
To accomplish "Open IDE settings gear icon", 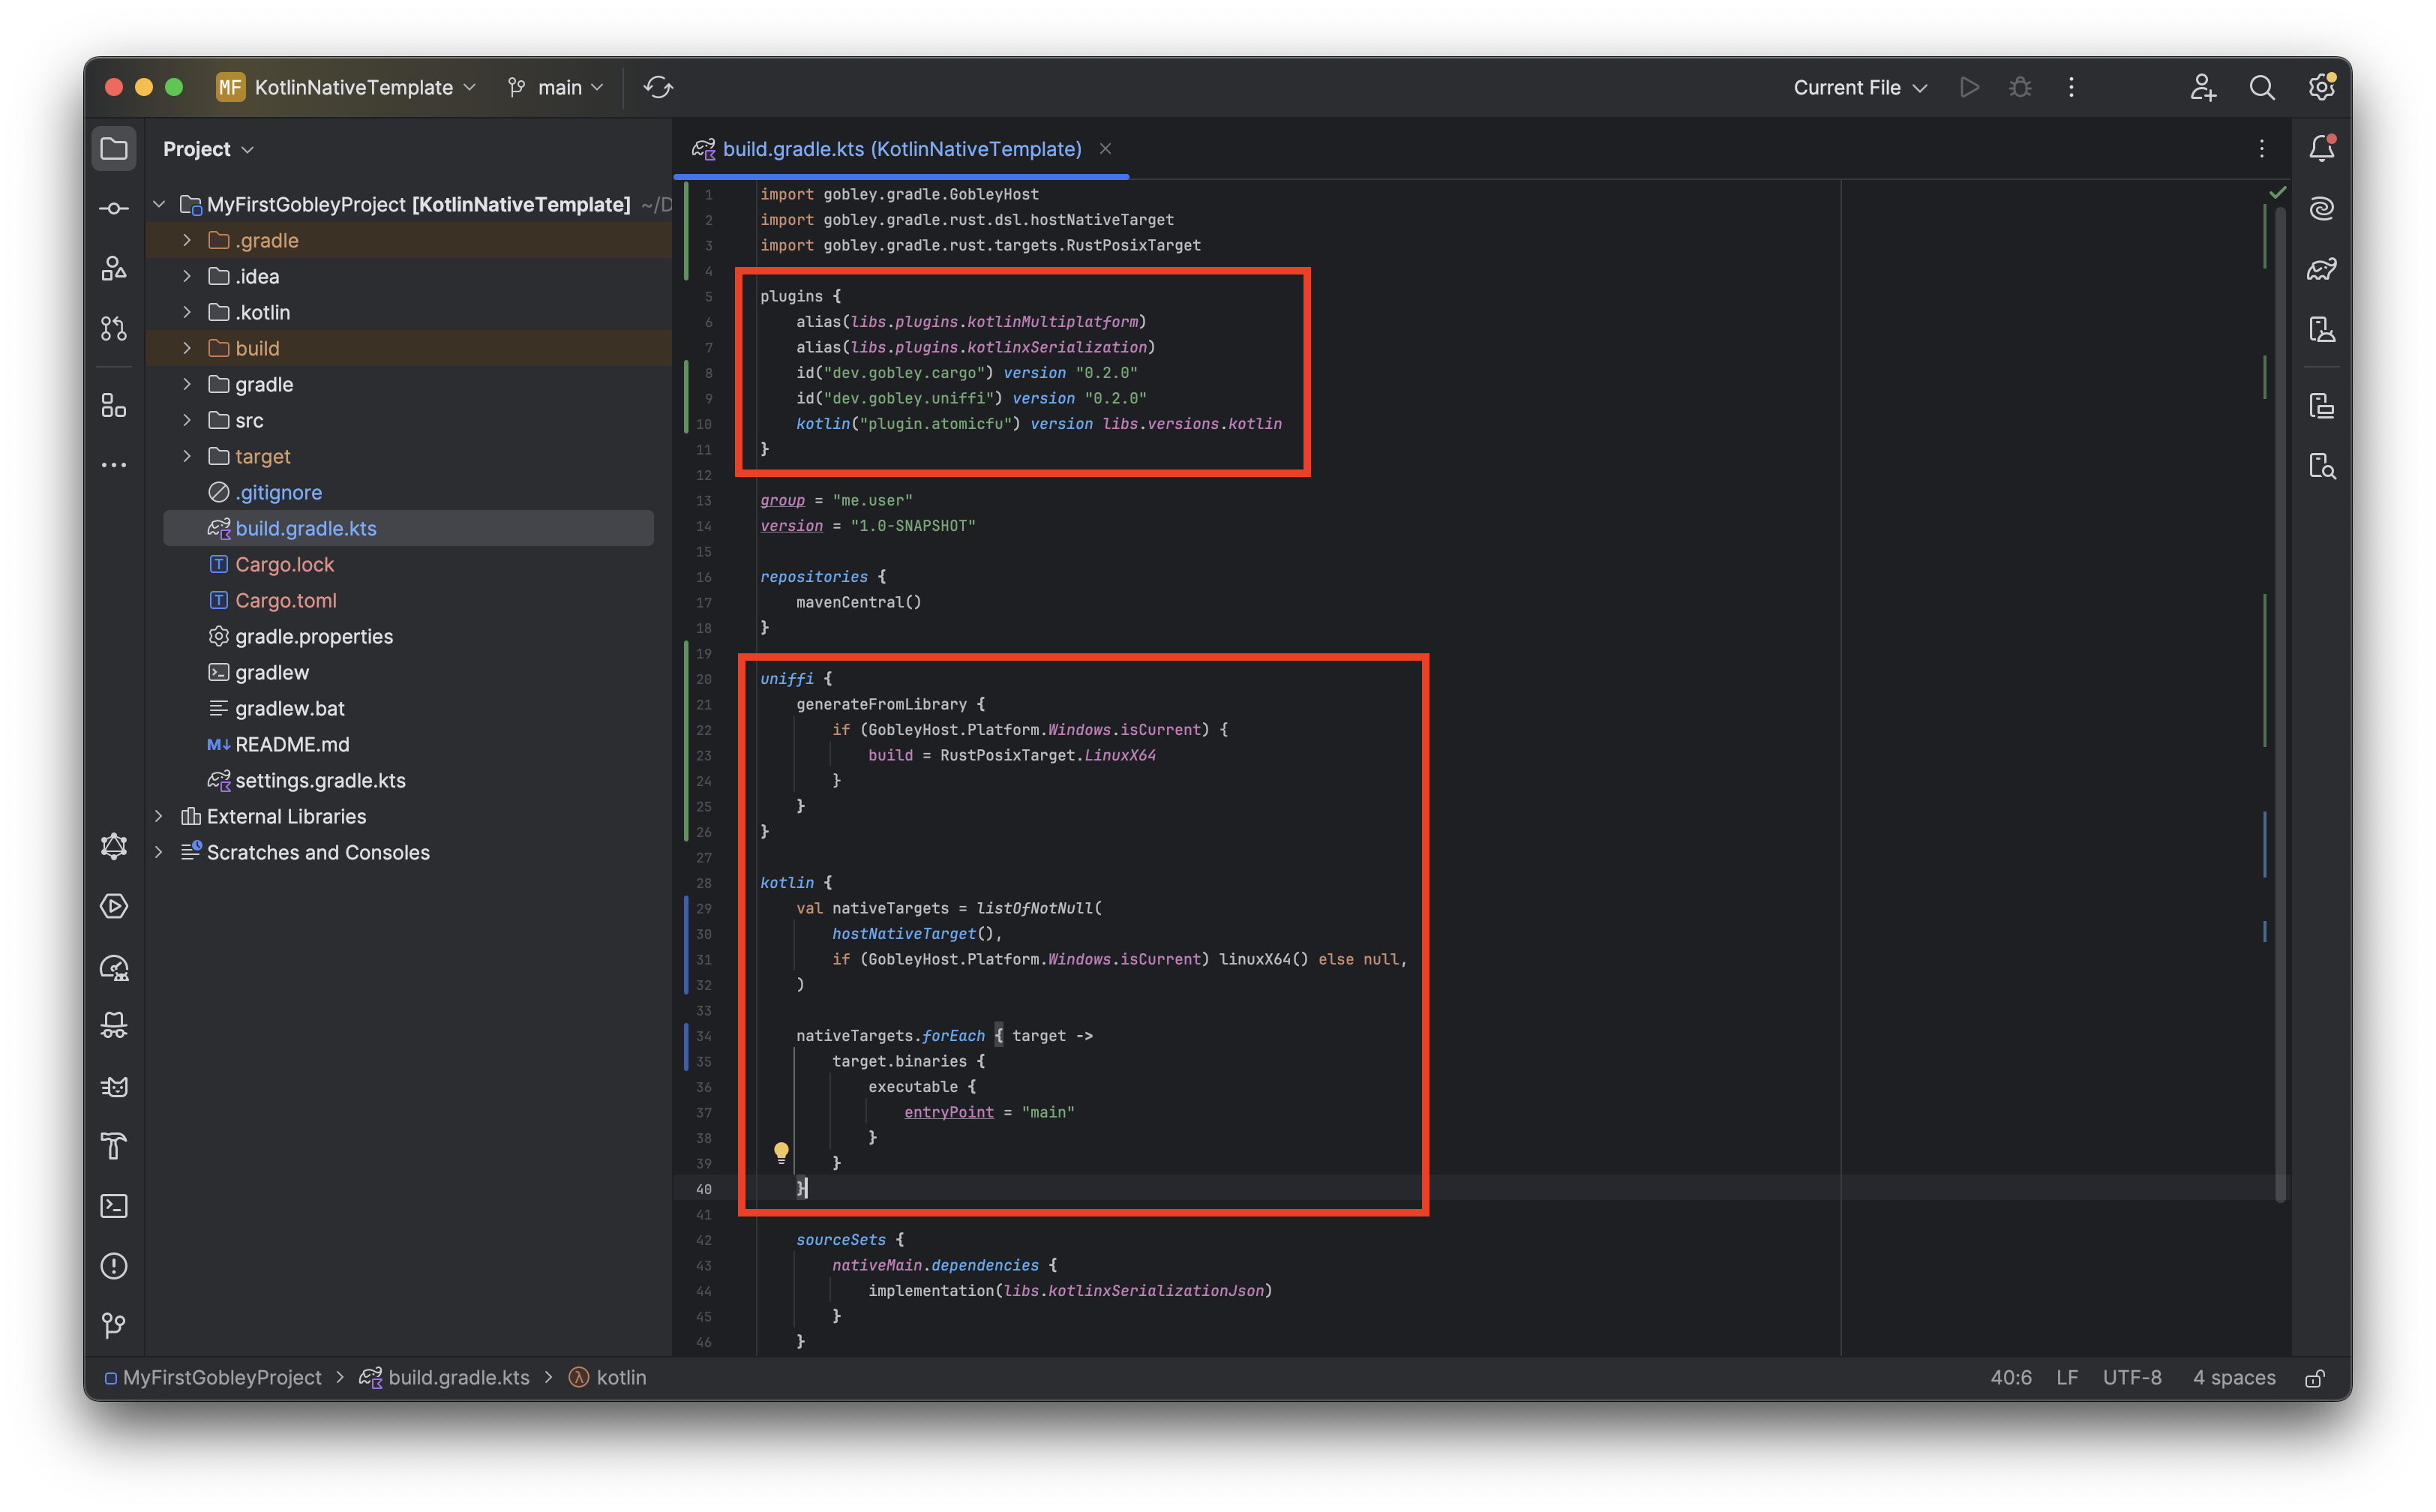I will [2322, 88].
